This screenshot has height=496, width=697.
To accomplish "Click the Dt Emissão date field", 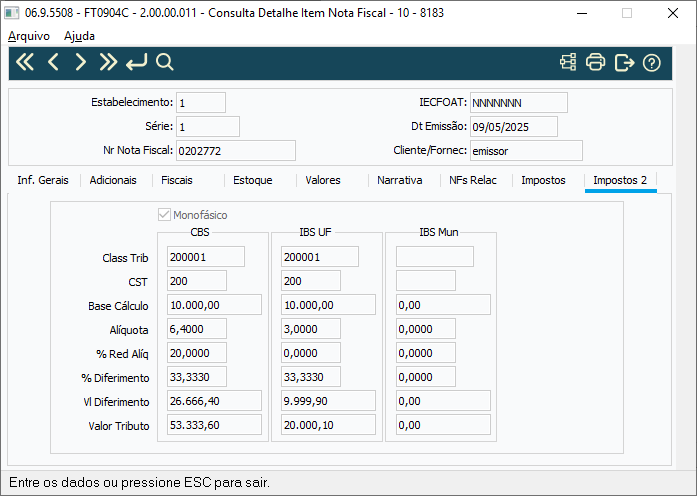I will pyautogui.click(x=514, y=127).
